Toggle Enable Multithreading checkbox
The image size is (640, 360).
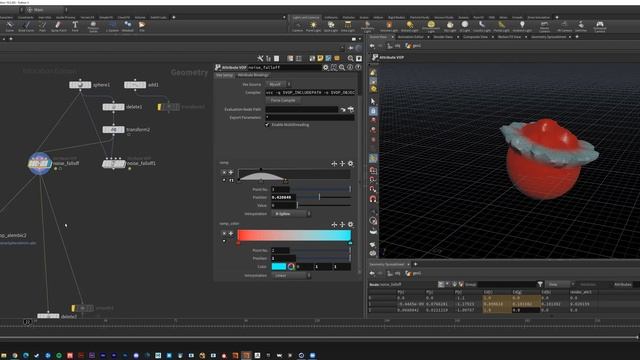click(267, 124)
